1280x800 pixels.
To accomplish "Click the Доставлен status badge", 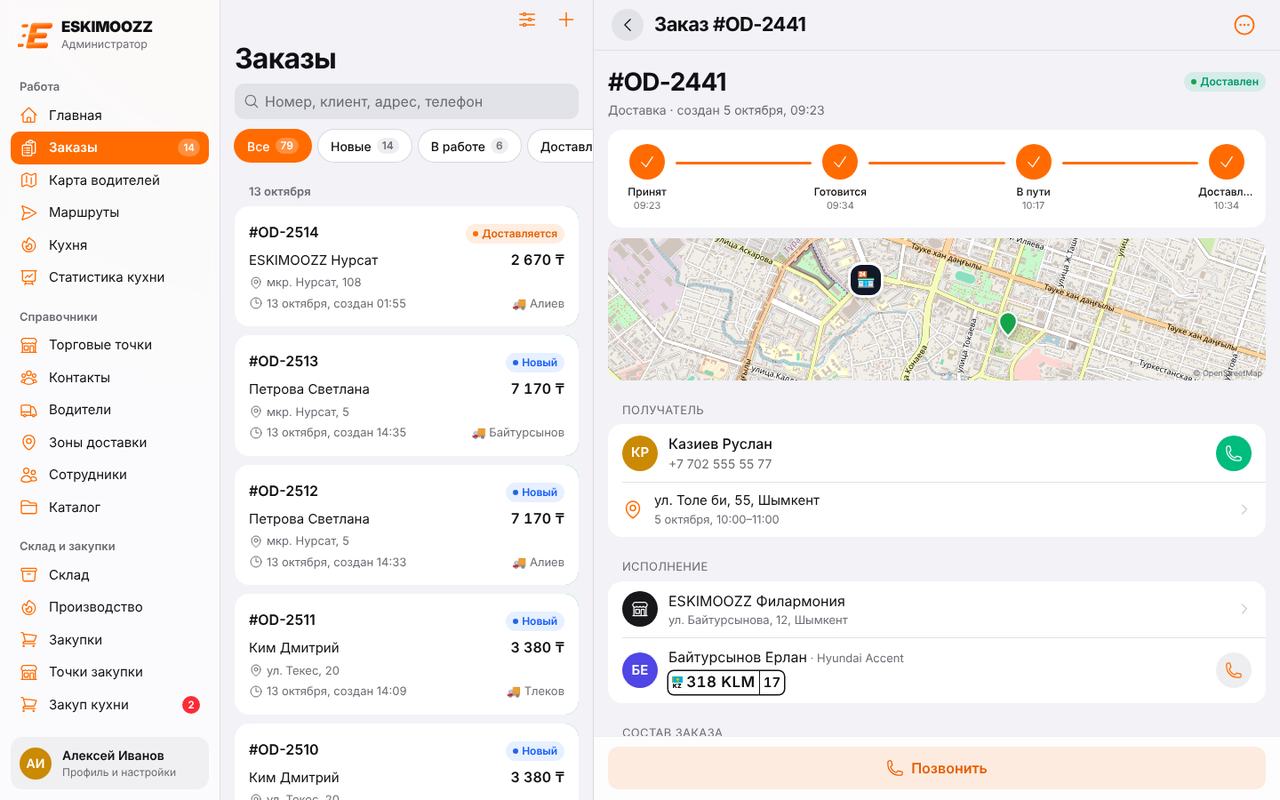I will click(1224, 82).
